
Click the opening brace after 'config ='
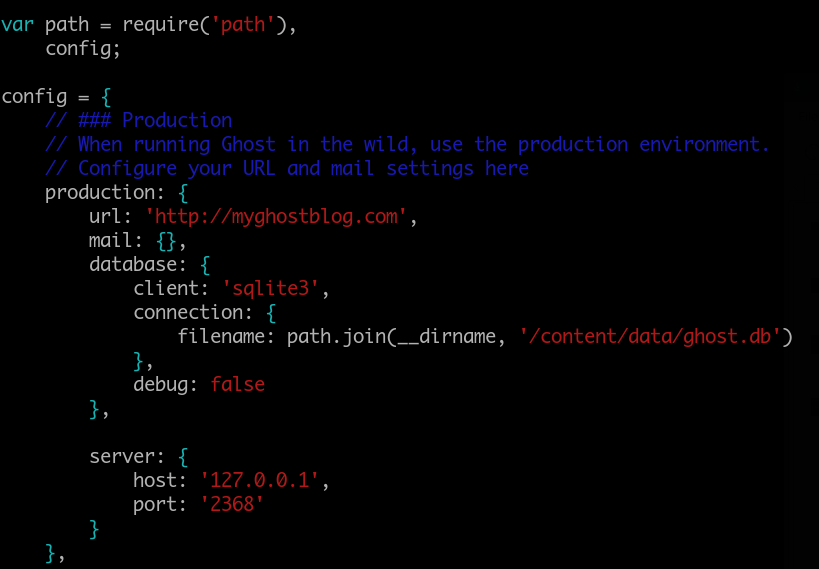[x=106, y=97]
